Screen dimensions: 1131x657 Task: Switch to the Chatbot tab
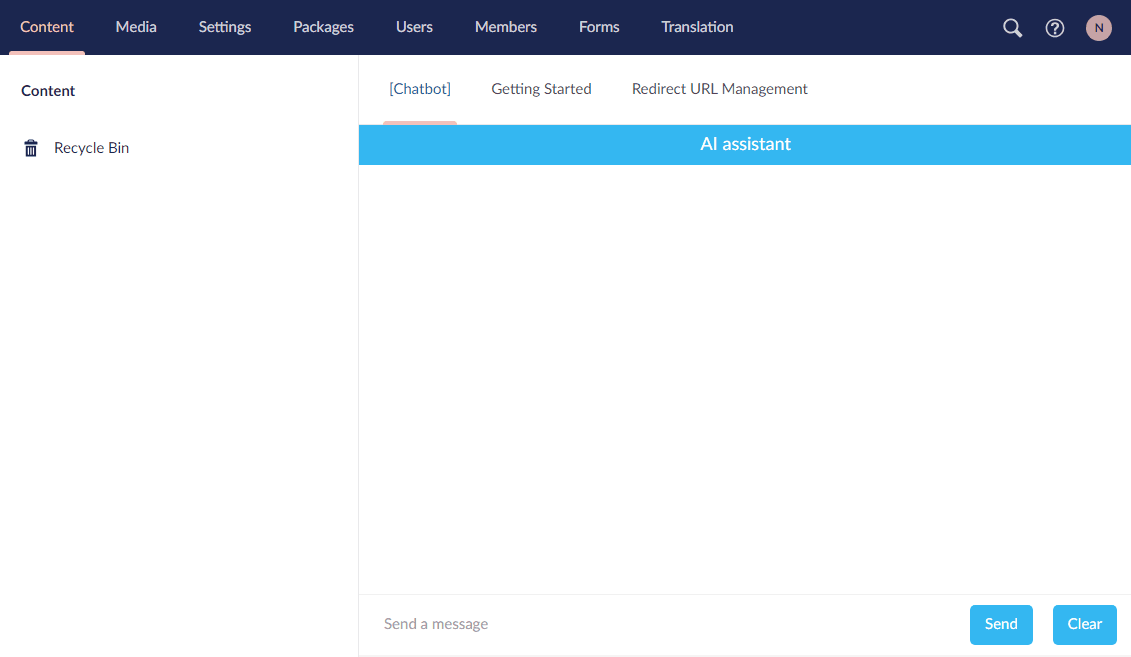coord(419,88)
